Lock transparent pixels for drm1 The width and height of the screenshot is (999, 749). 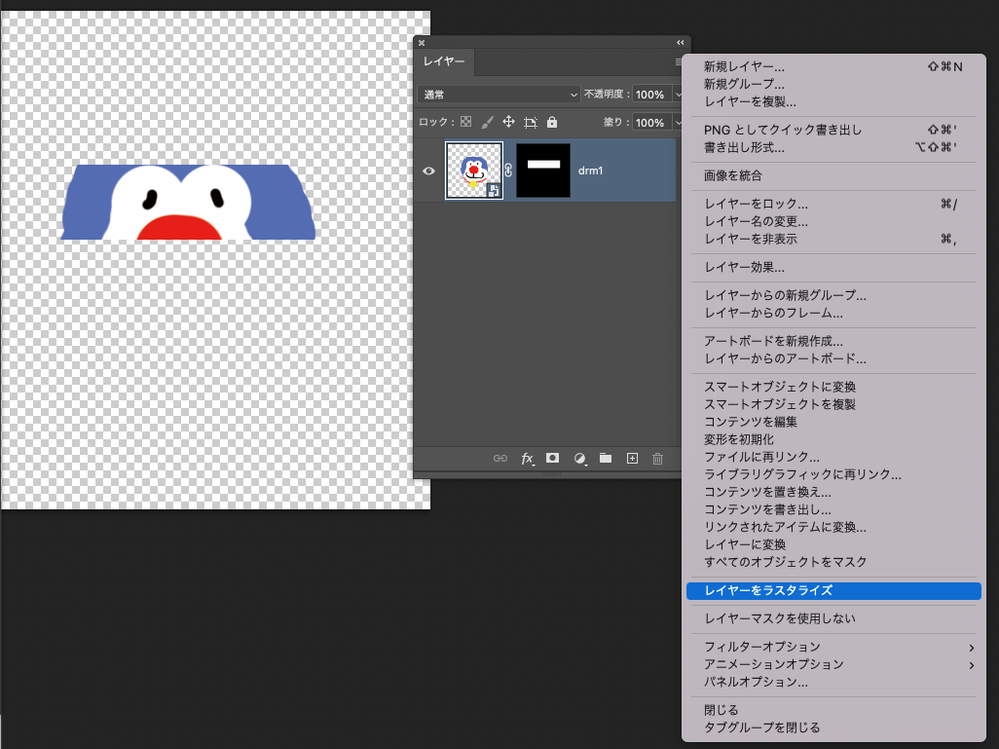(x=467, y=122)
